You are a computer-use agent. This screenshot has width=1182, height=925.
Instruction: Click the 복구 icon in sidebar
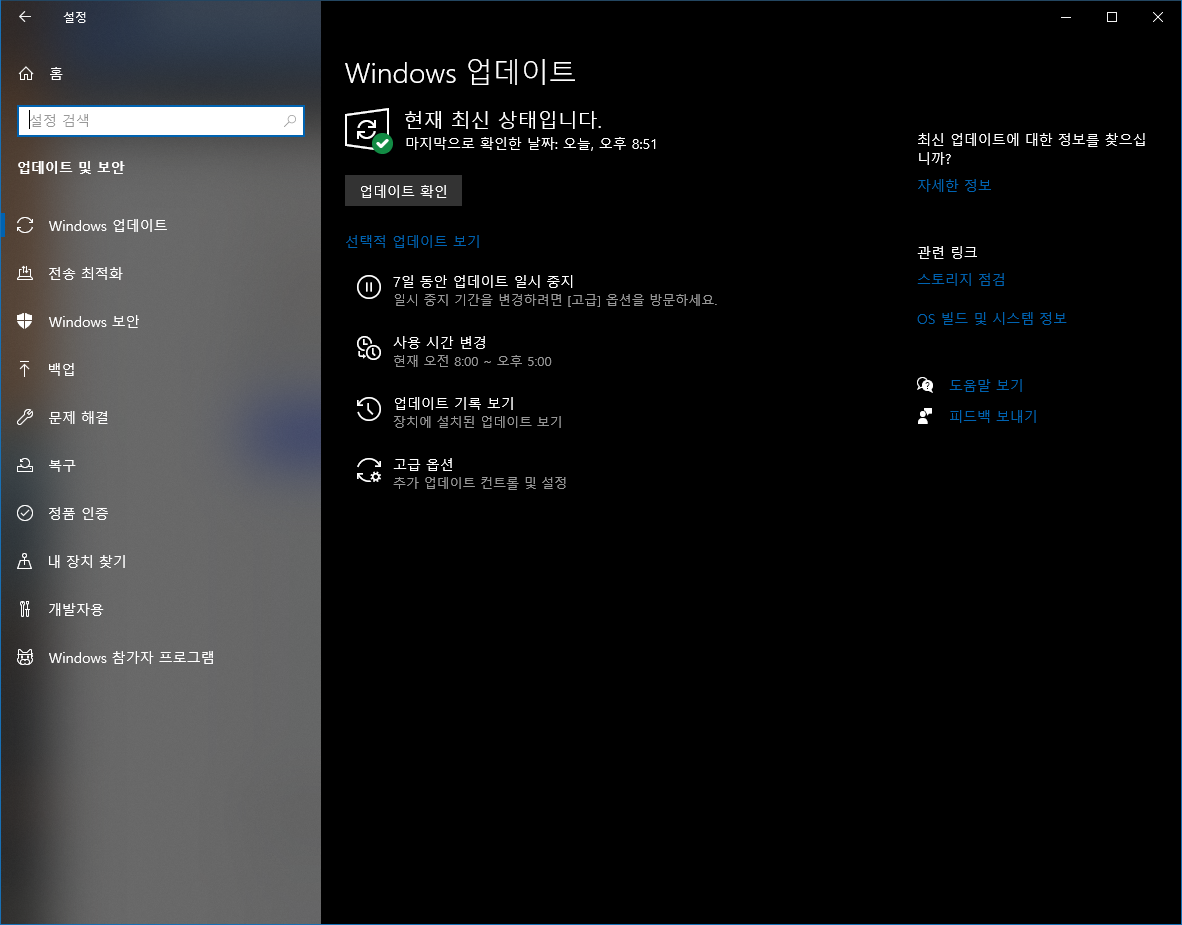25,465
